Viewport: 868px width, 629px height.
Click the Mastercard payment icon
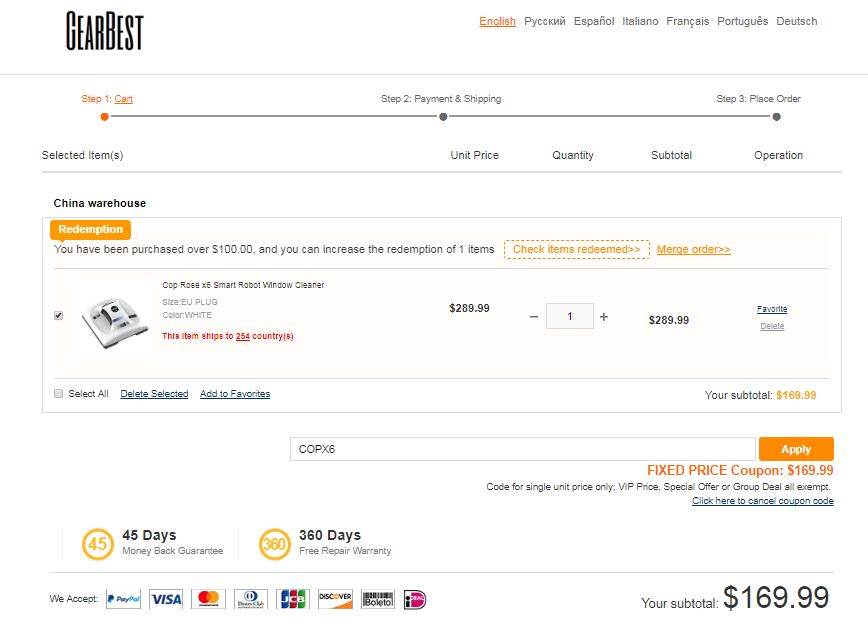click(208, 599)
